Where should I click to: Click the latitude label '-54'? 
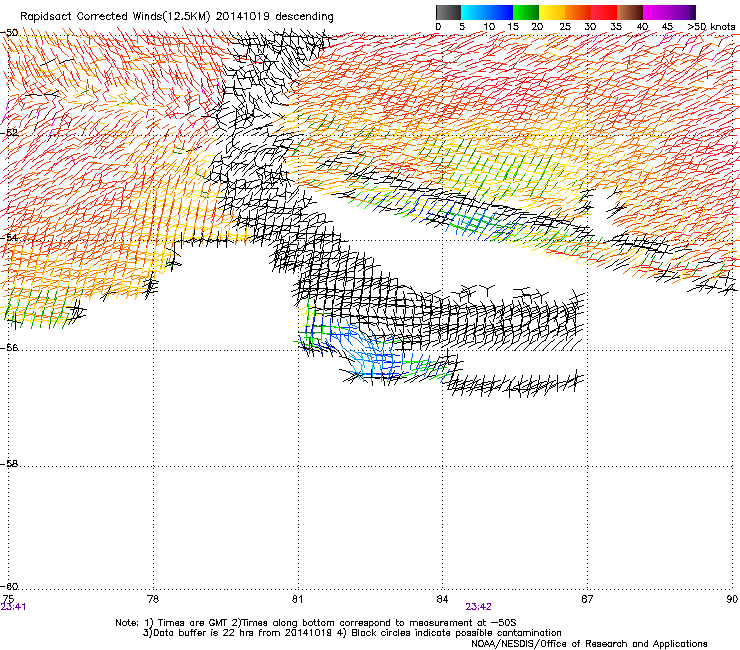point(9,237)
